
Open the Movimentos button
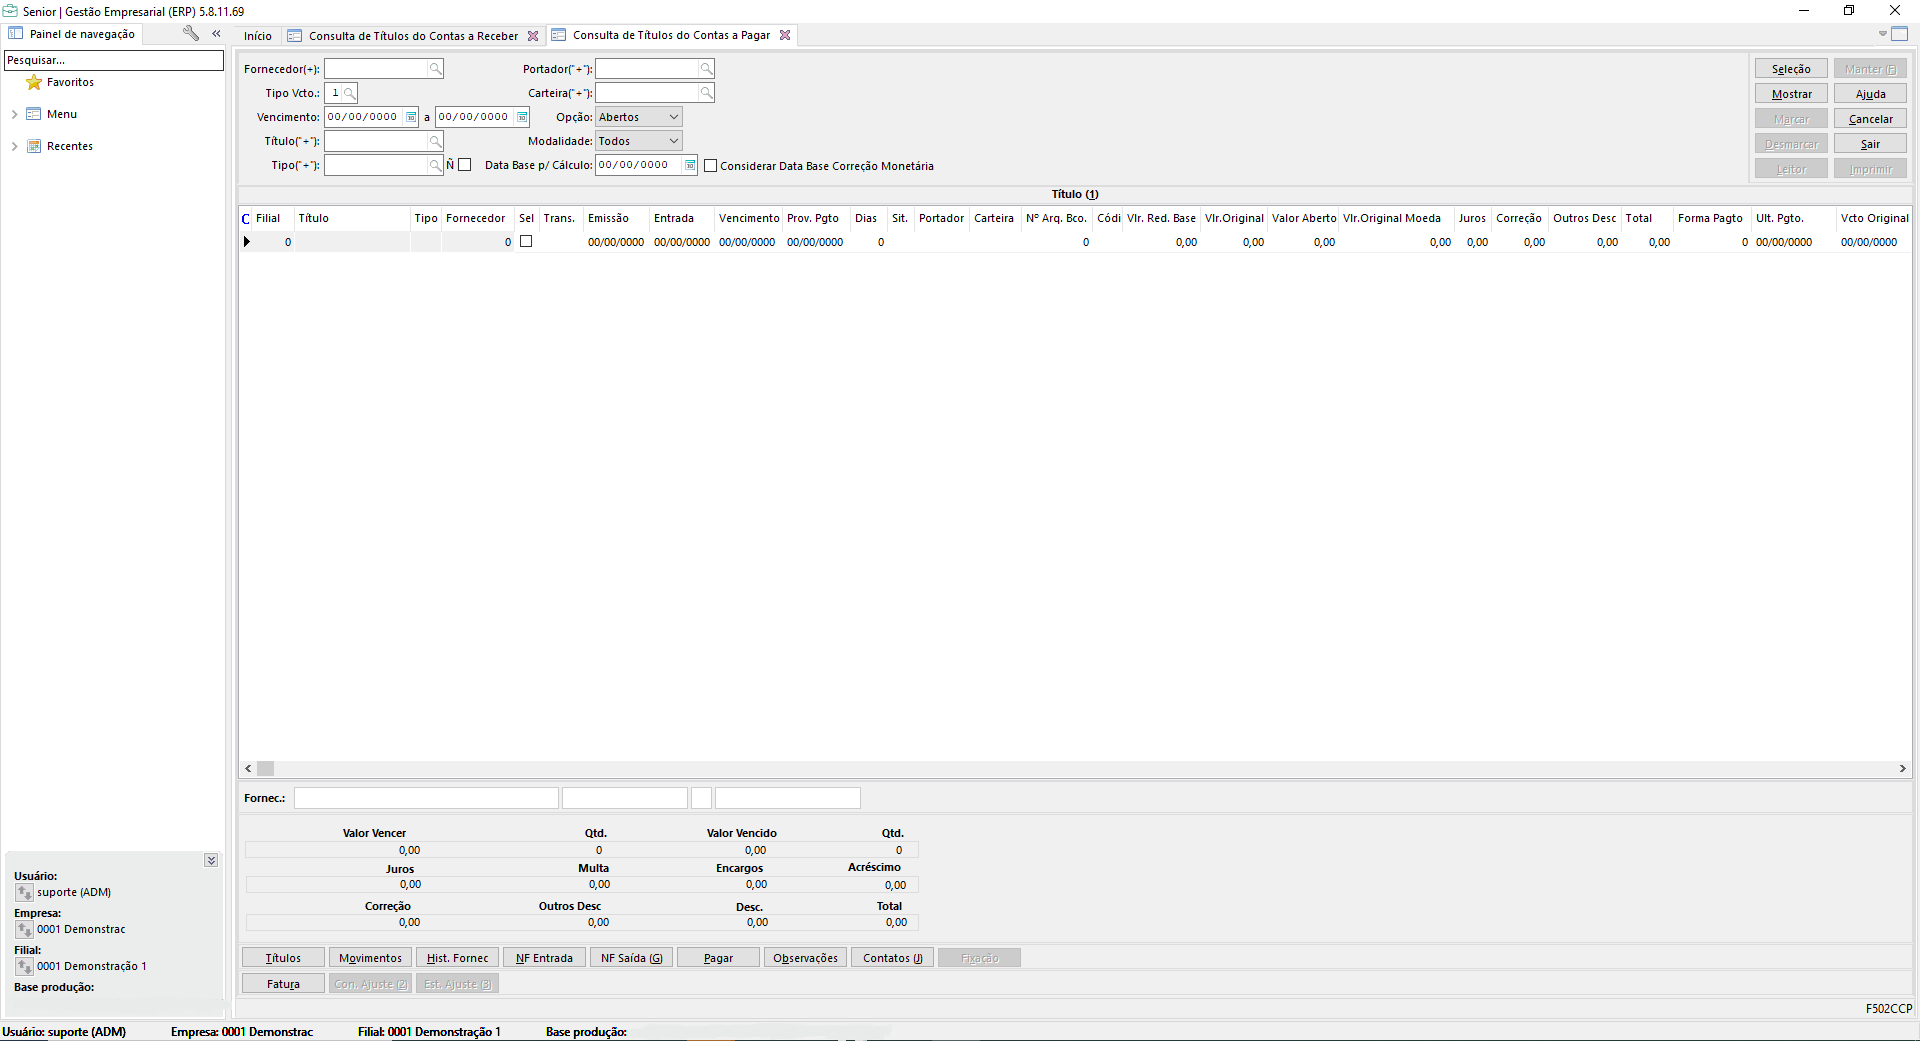pyautogui.click(x=370, y=958)
